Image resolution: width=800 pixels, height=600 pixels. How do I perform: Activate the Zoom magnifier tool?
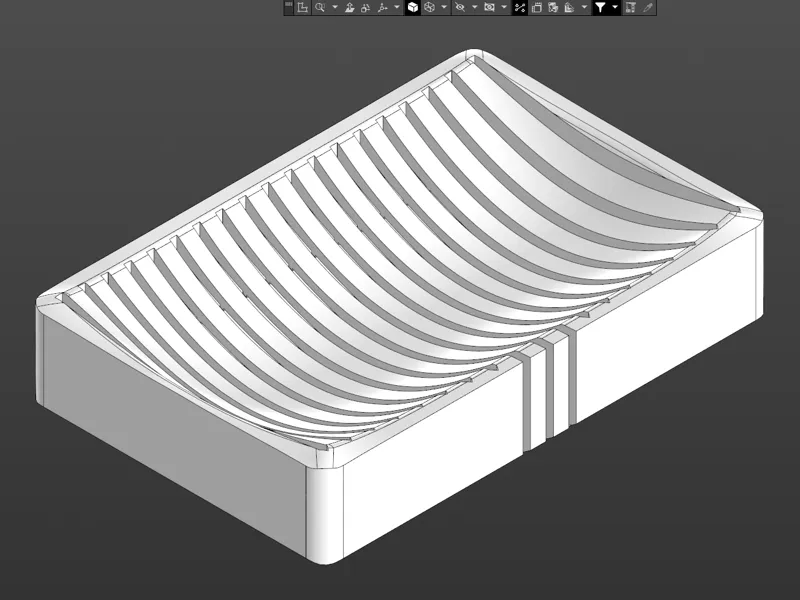(320, 7)
